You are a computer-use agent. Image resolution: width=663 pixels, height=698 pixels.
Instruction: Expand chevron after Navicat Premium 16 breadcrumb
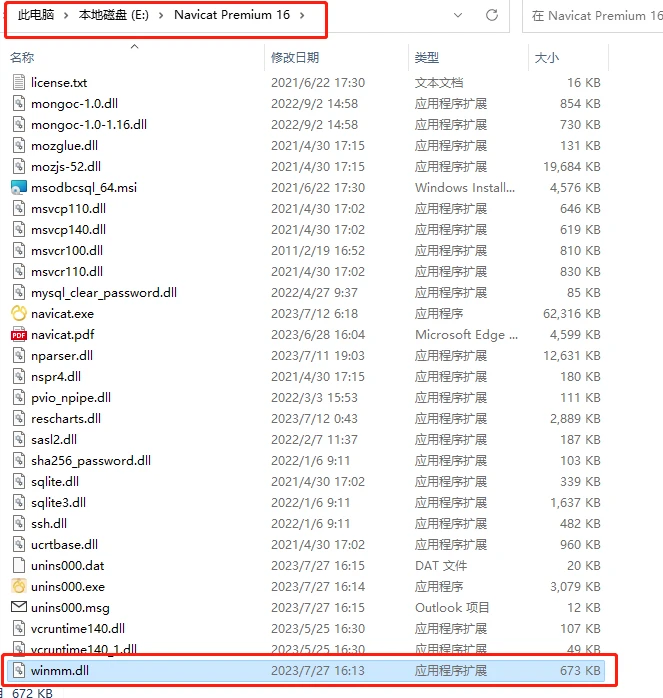click(x=302, y=16)
